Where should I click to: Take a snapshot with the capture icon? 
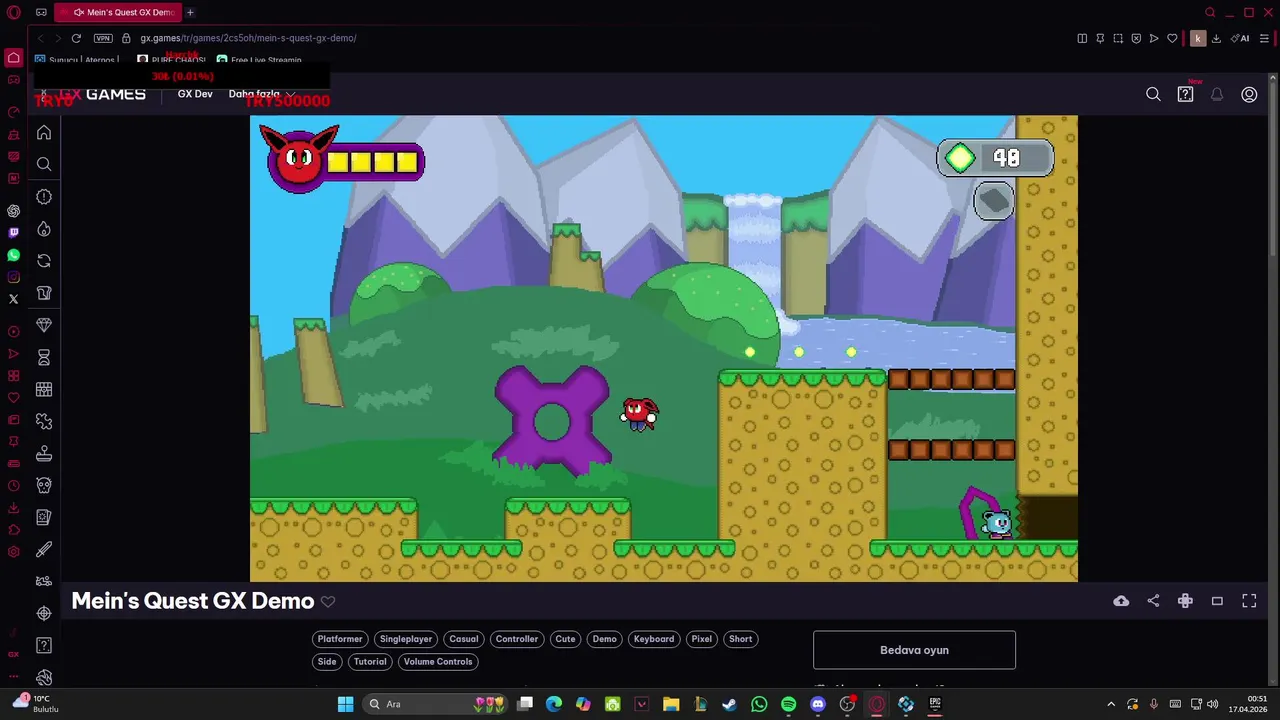(1118, 38)
